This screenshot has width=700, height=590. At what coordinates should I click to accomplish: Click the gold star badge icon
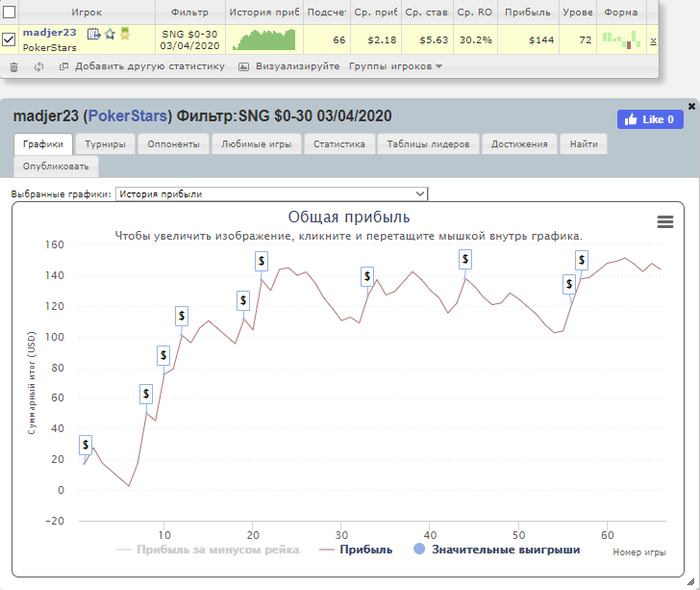coord(125,33)
